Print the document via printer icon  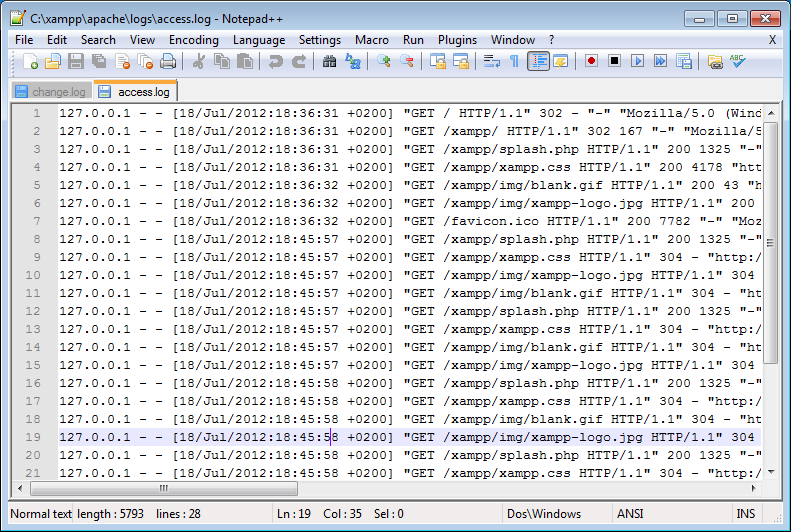tap(168, 62)
